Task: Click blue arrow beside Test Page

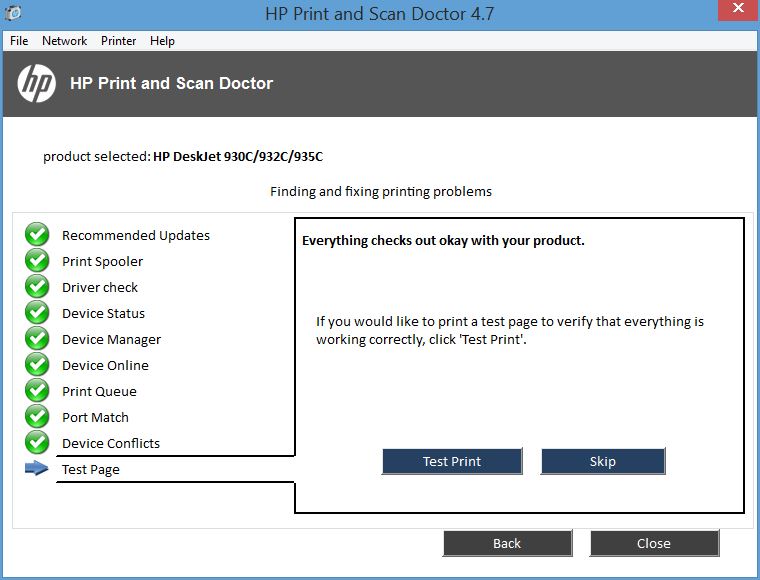Action: pyautogui.click(x=36, y=469)
